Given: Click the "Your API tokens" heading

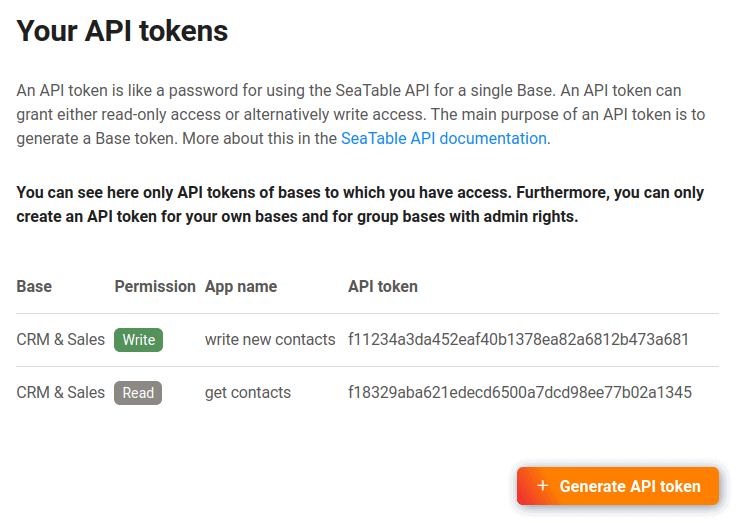Looking at the screenshot, I should (123, 31).
